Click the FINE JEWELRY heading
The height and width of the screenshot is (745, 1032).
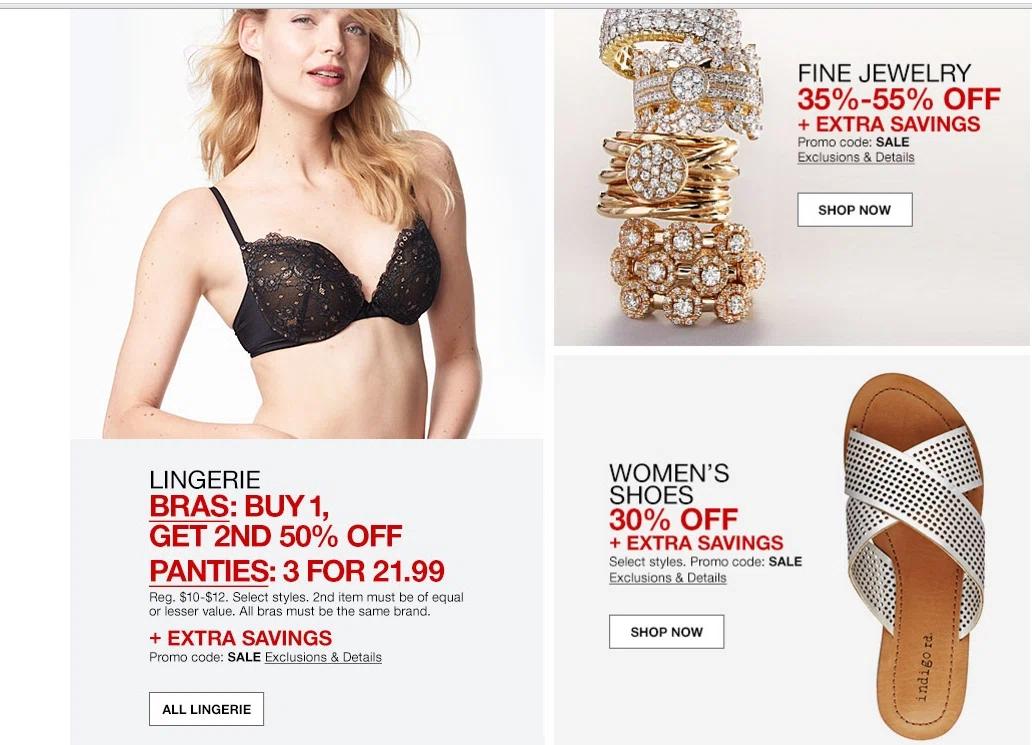coord(885,72)
